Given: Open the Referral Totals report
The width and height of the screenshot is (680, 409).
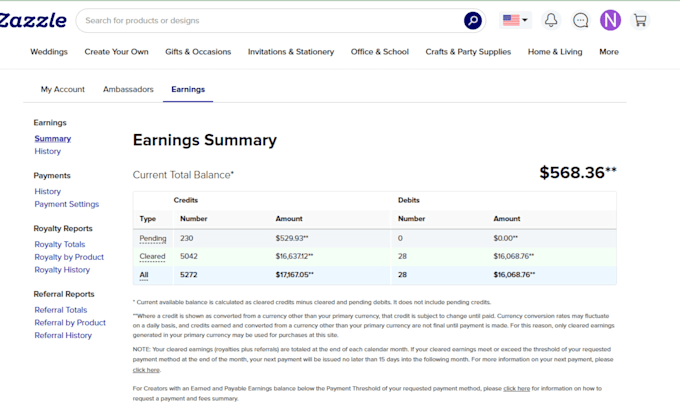Looking at the screenshot, I should pyautogui.click(x=61, y=310).
